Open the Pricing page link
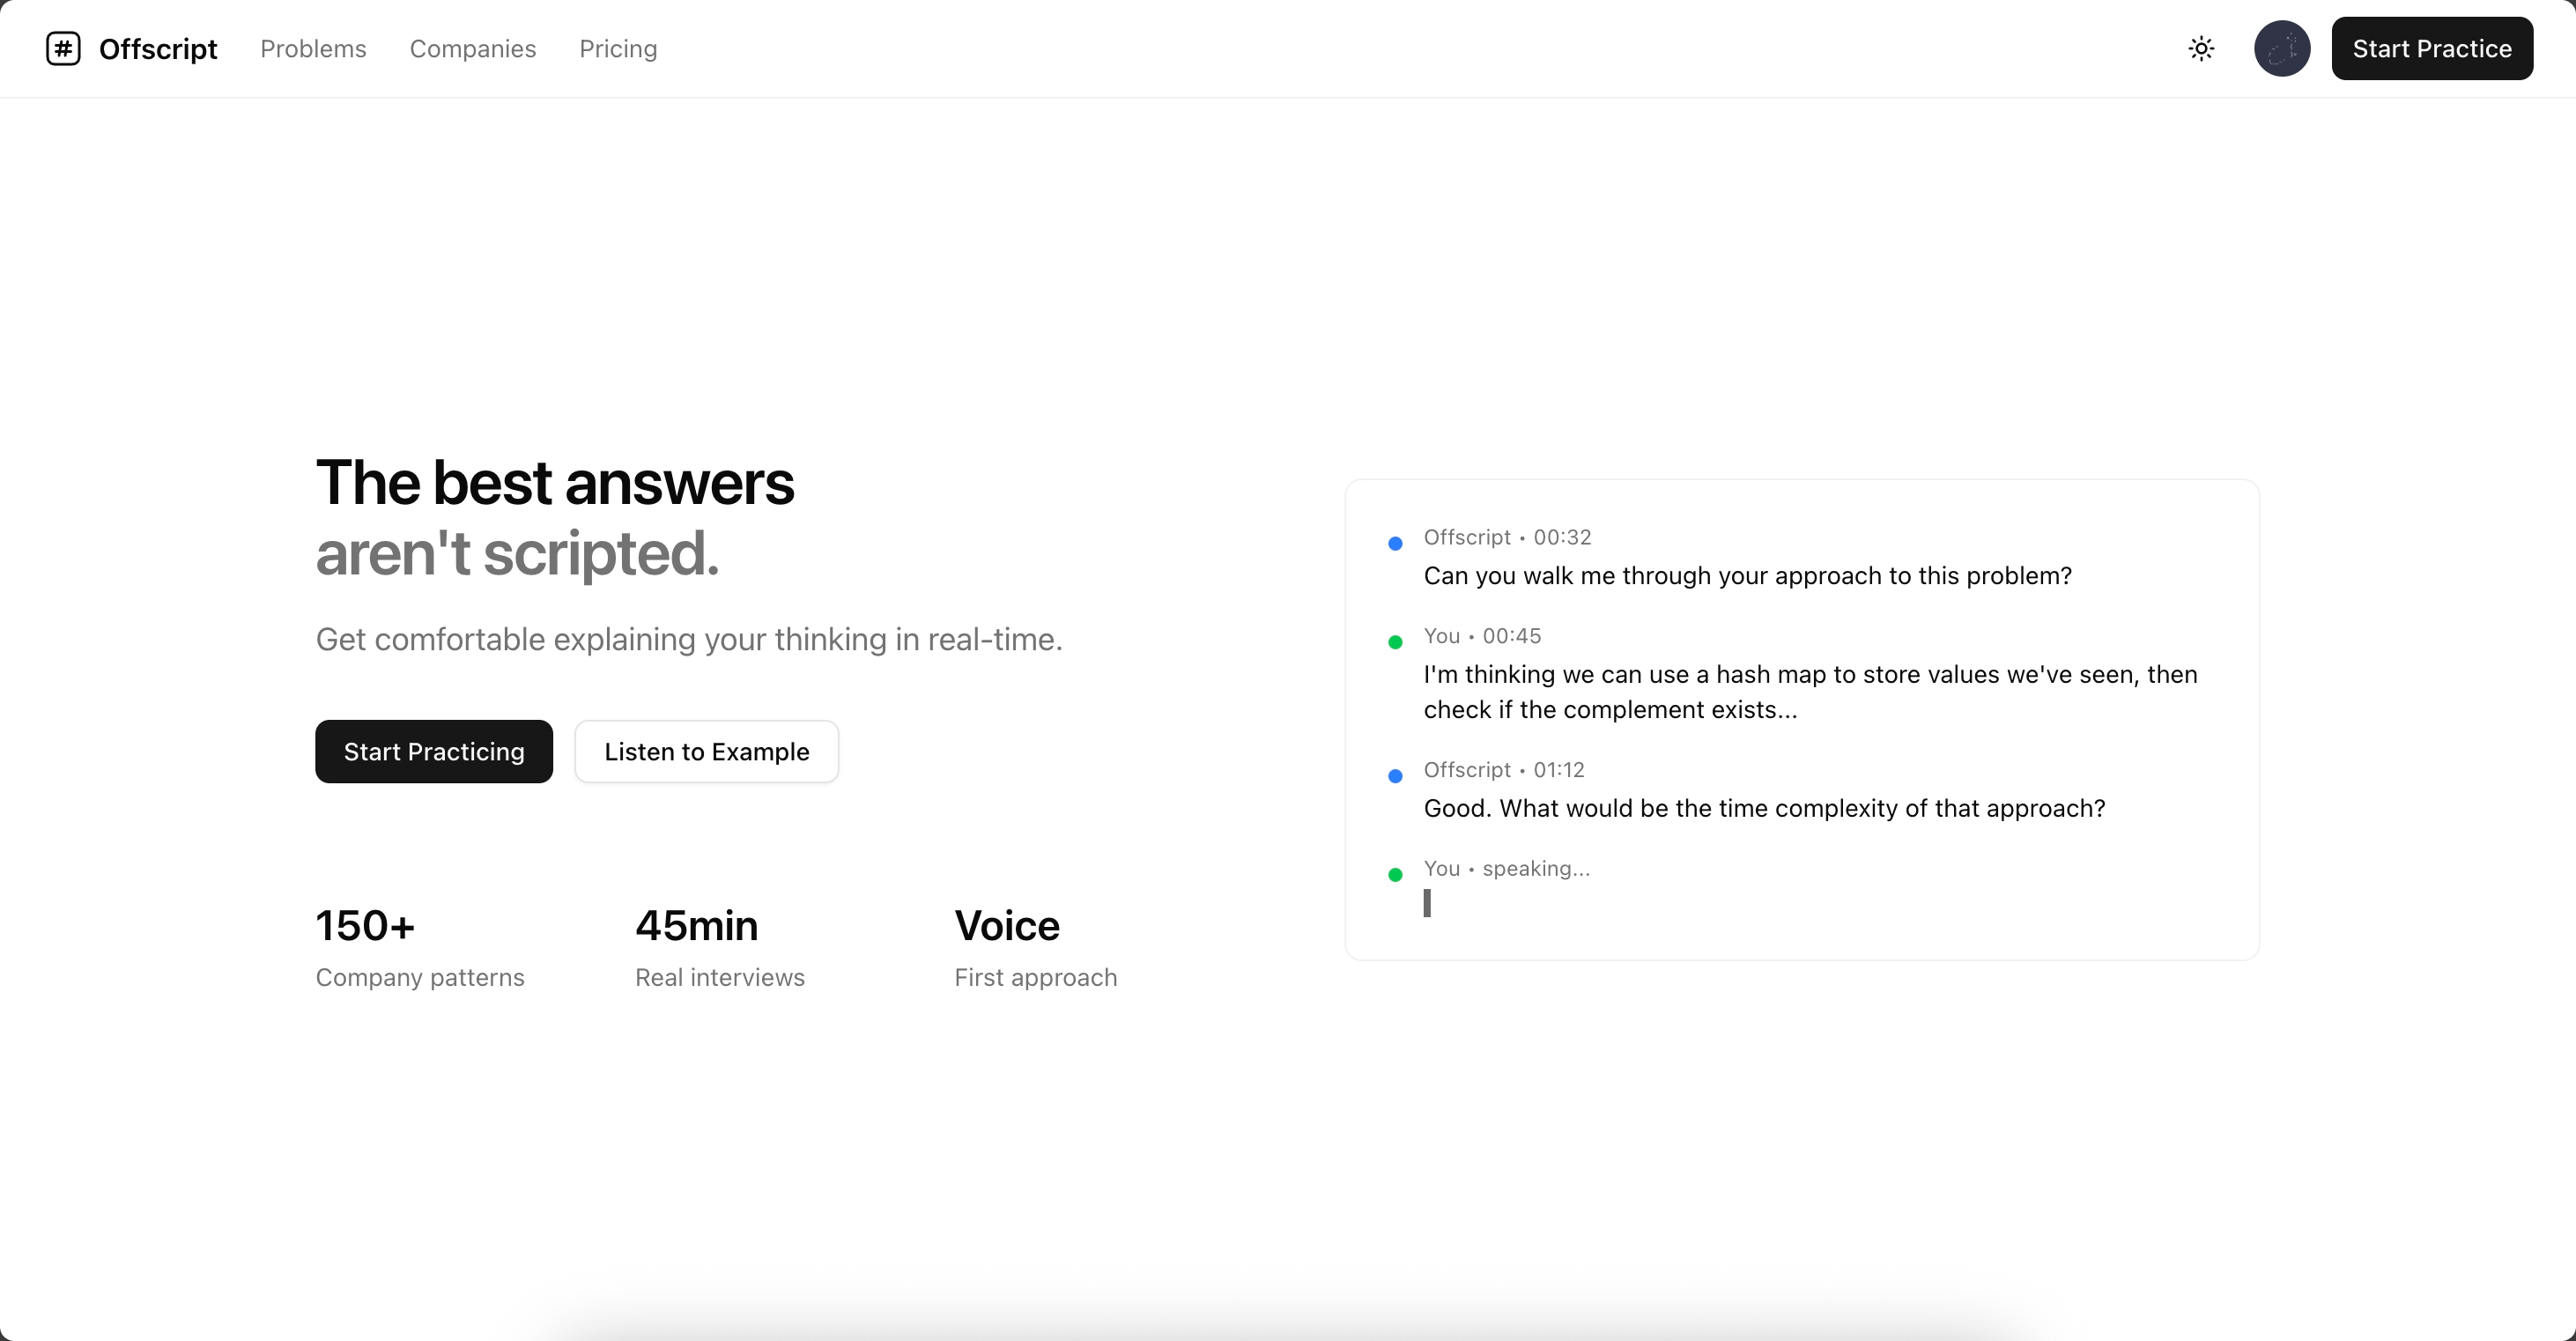Screen dimensions: 2576x1341 click(x=618, y=48)
